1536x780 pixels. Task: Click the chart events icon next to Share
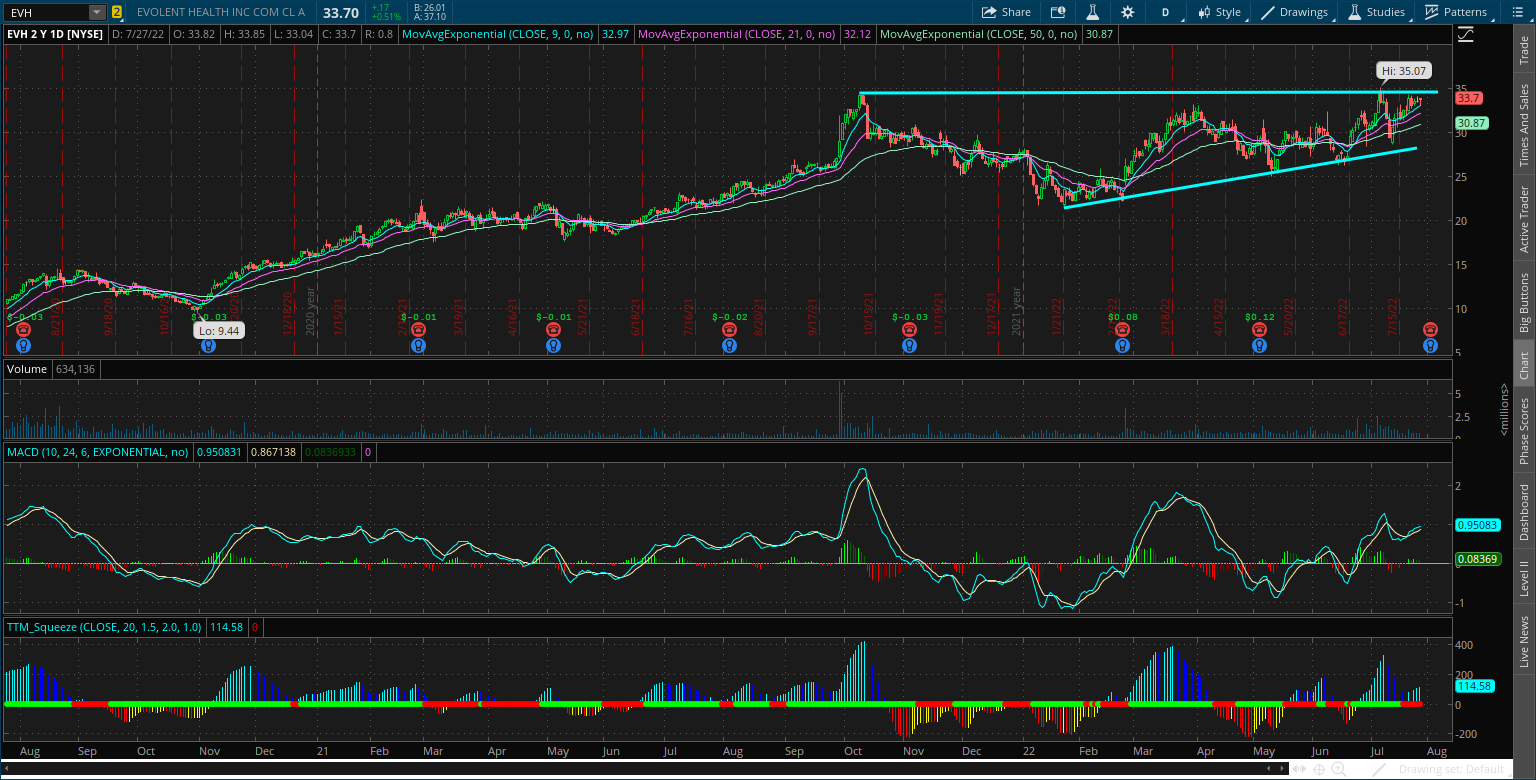click(1058, 12)
